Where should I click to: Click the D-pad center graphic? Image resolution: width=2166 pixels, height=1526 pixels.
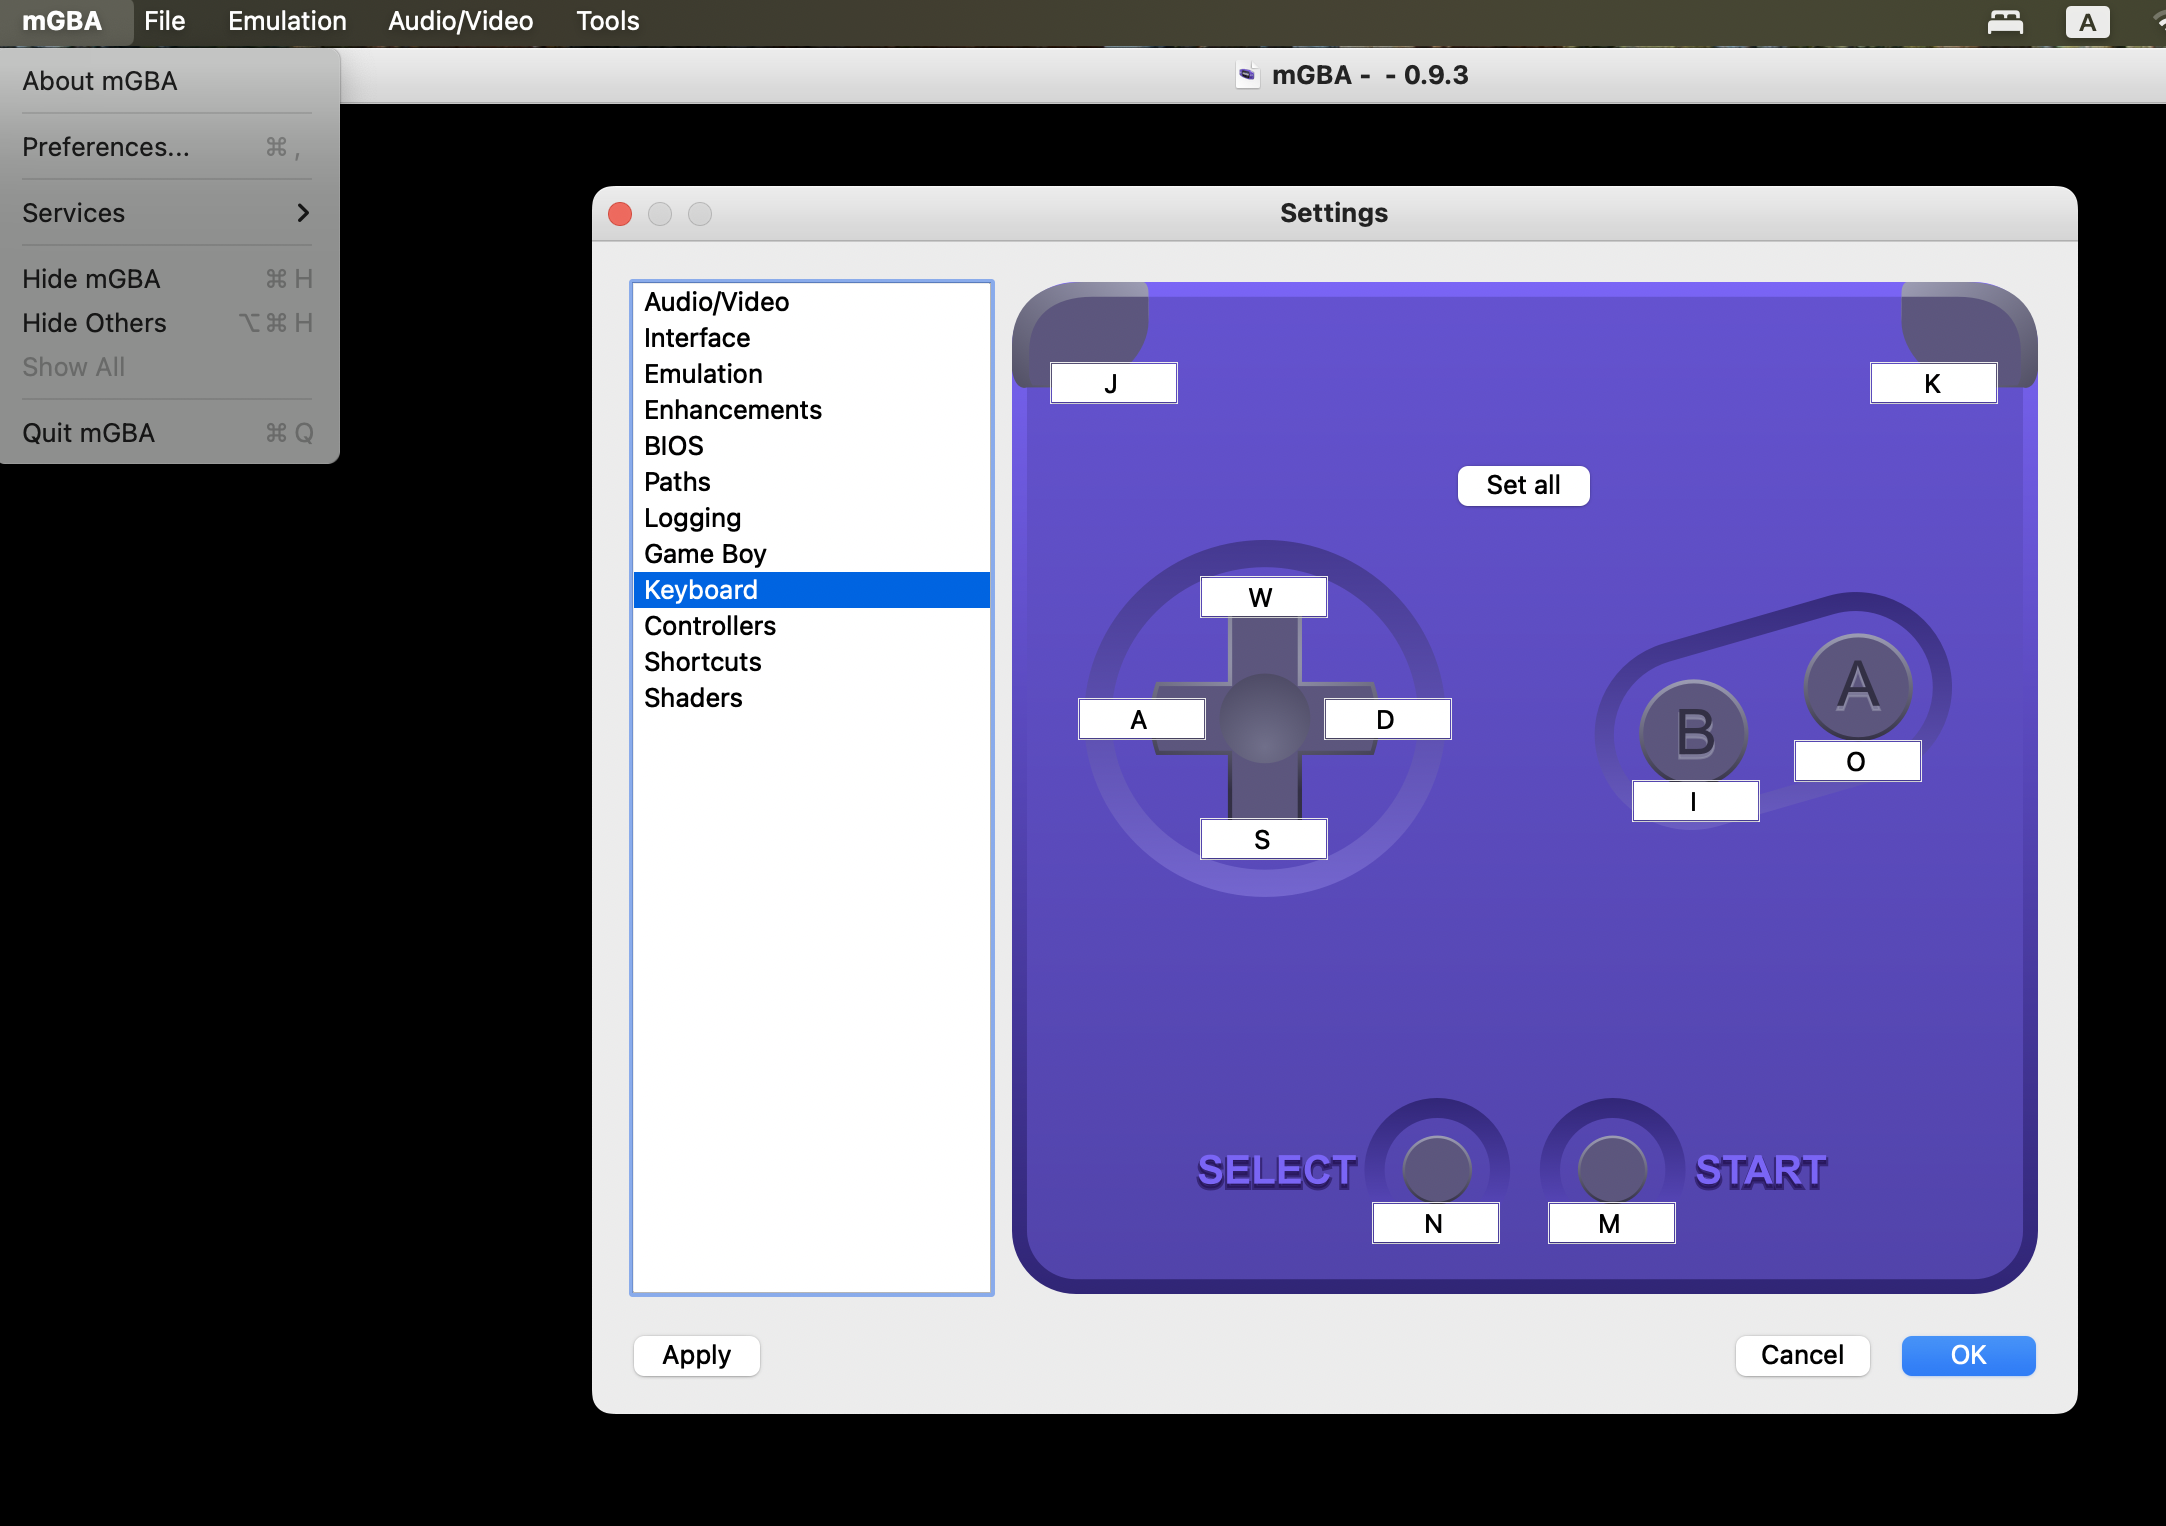click(1264, 718)
